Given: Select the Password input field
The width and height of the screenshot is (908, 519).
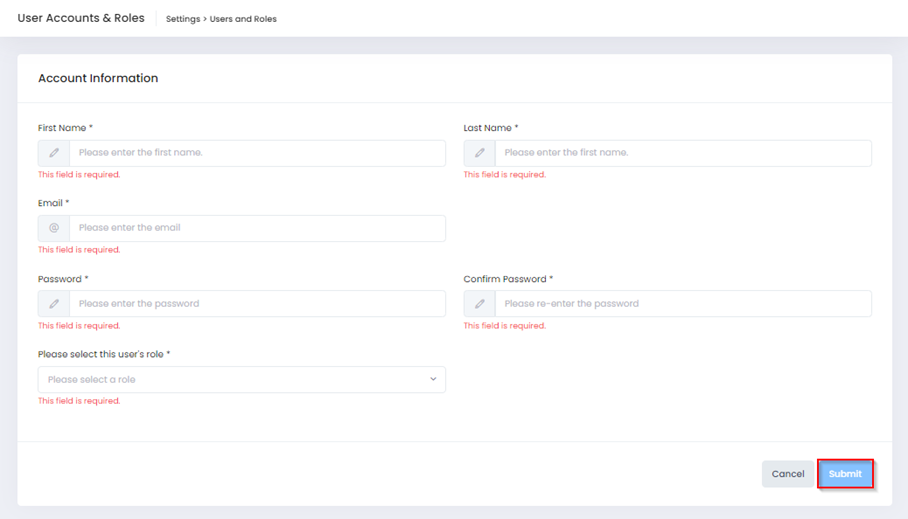Looking at the screenshot, I should [257, 304].
